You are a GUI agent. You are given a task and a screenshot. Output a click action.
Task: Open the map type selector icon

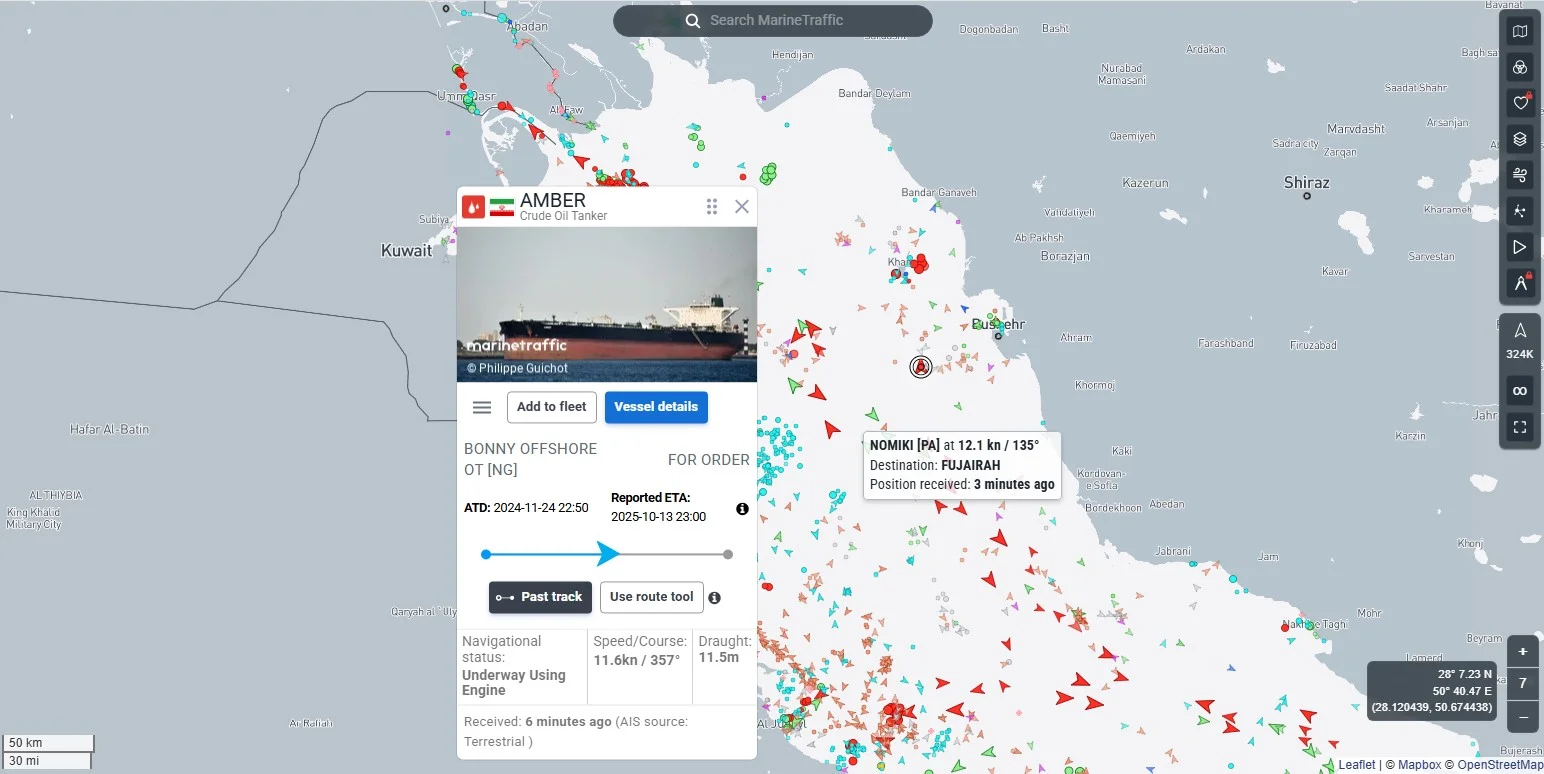[1520, 32]
